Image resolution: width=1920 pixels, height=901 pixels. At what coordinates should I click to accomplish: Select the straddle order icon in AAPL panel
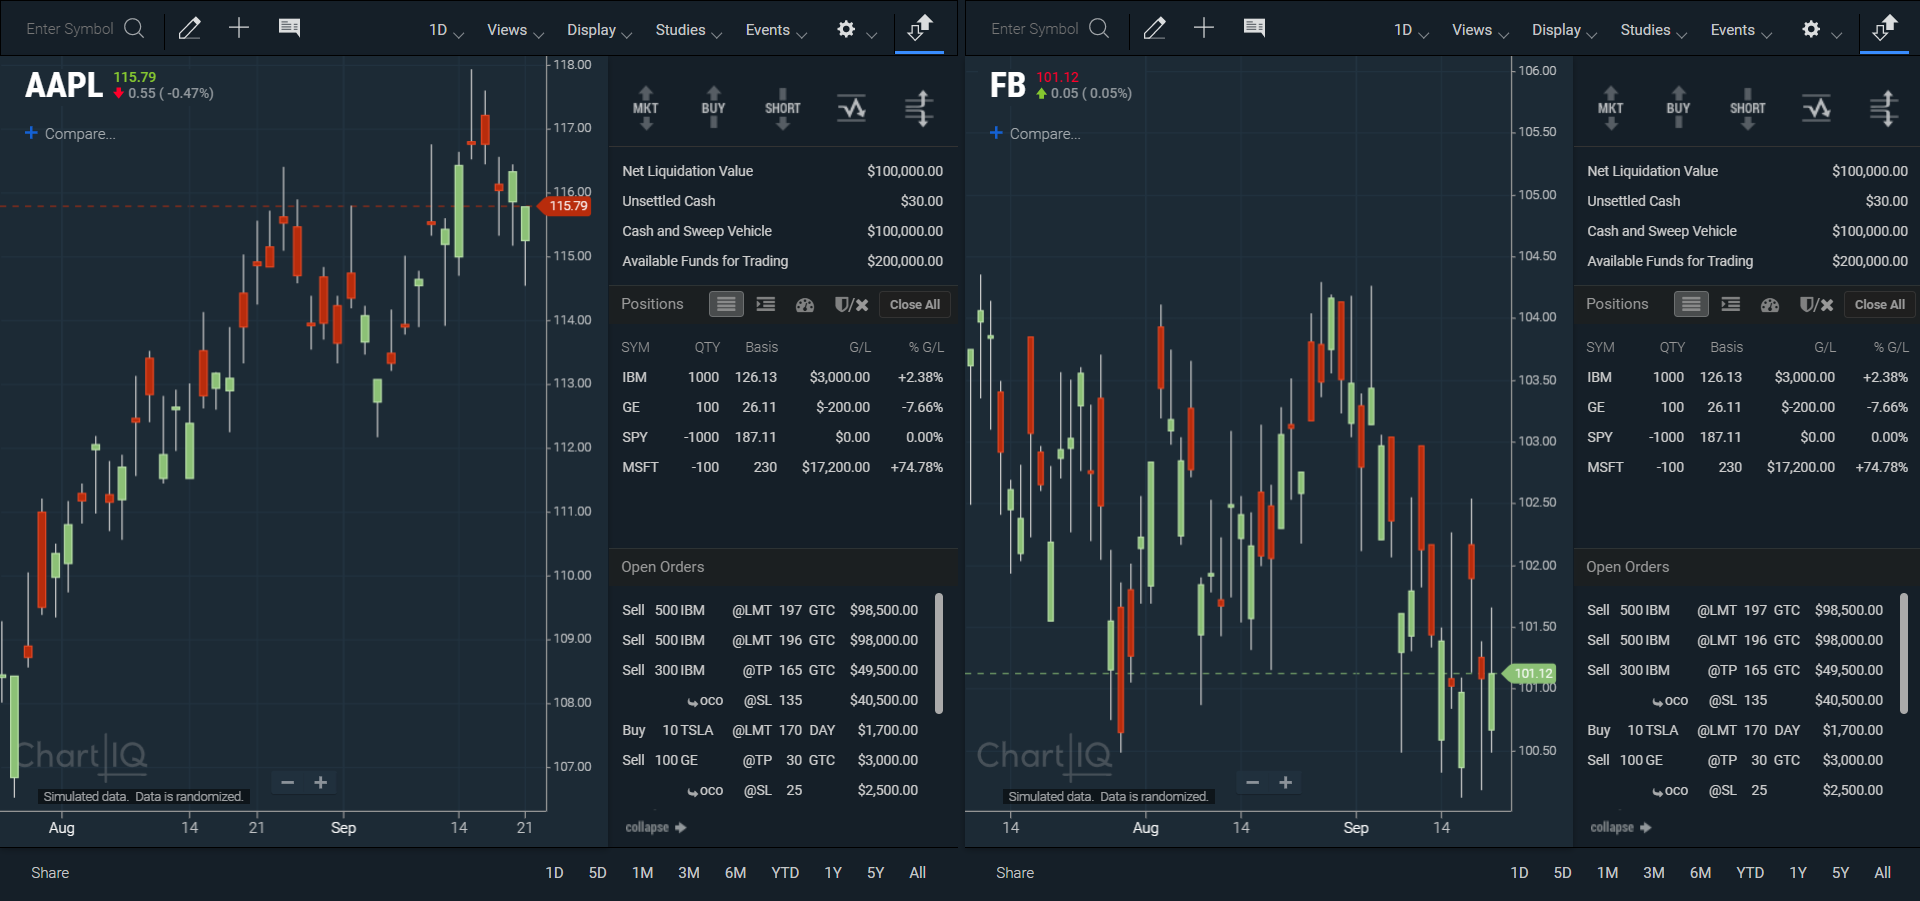851,108
